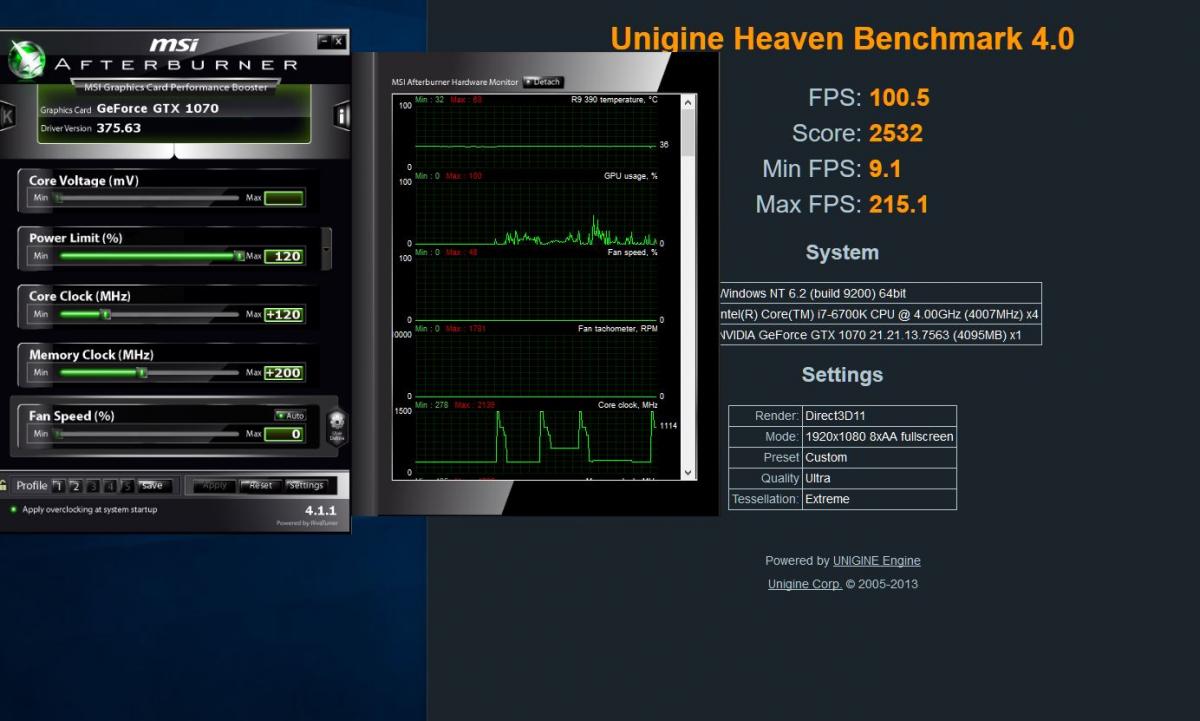
Task: Click the 1920x1080 8xAA fullscreen mode cell
Action: point(879,437)
